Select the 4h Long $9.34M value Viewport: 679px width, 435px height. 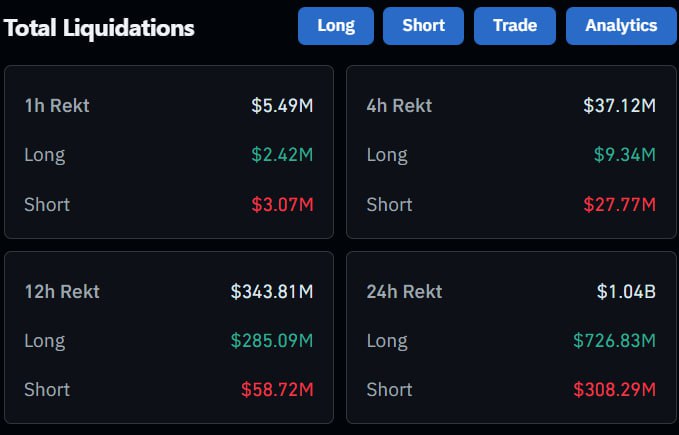(624, 155)
